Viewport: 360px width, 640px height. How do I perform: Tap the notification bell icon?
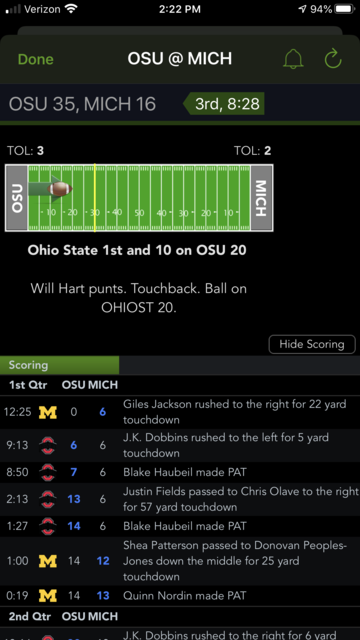coord(293,59)
